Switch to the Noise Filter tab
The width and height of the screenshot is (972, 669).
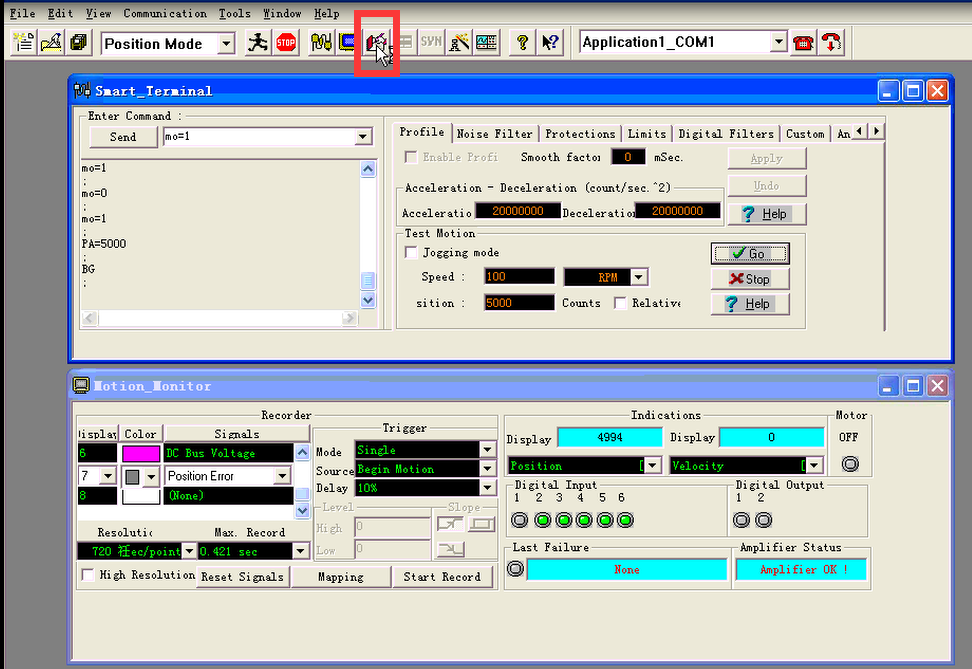[x=494, y=133]
